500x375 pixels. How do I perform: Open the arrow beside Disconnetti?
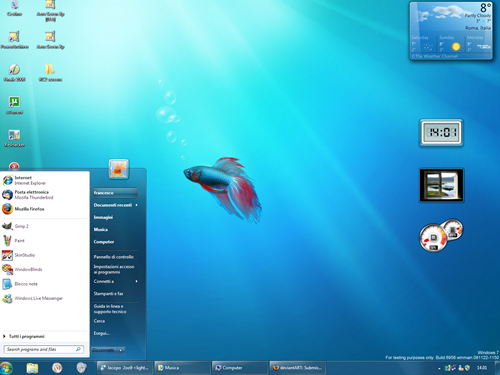[121, 350]
